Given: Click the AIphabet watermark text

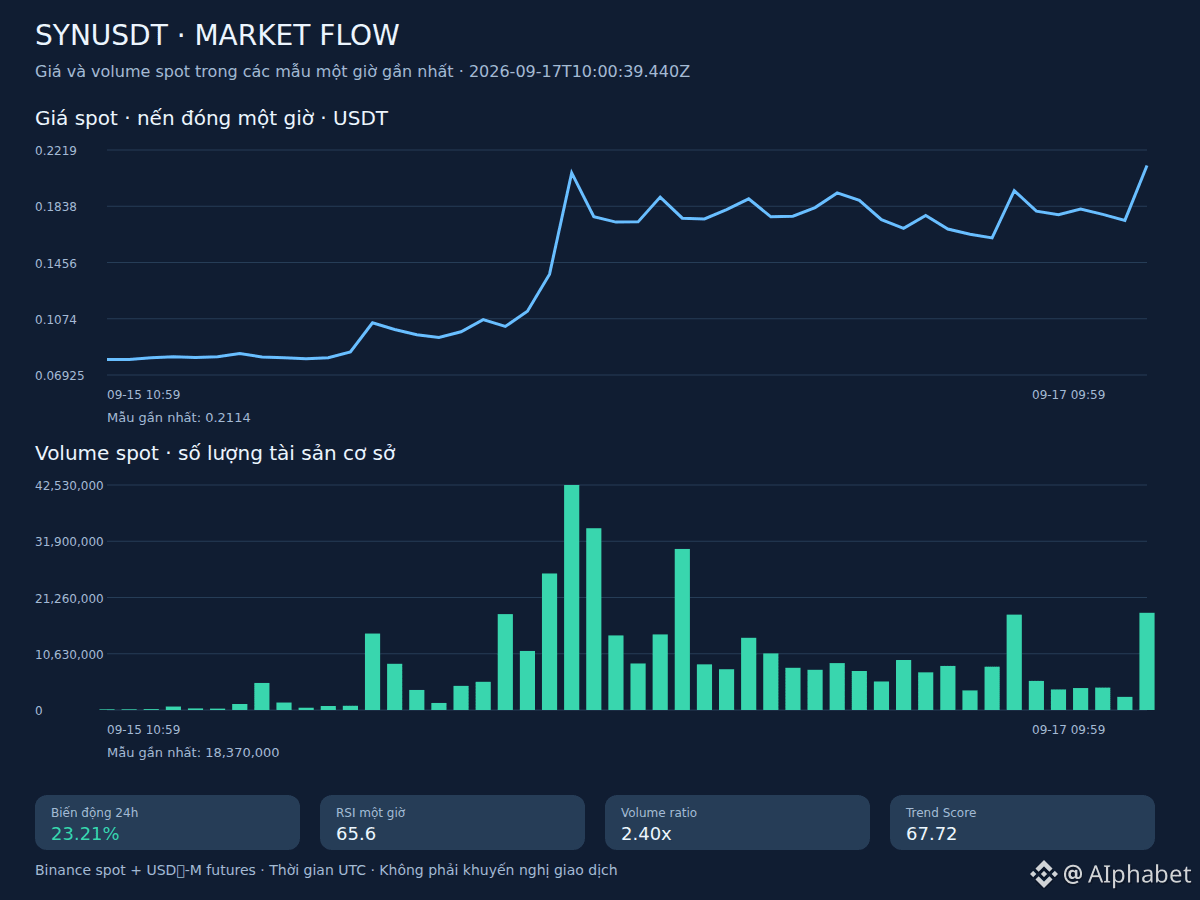Looking at the screenshot, I should click(x=1127, y=874).
